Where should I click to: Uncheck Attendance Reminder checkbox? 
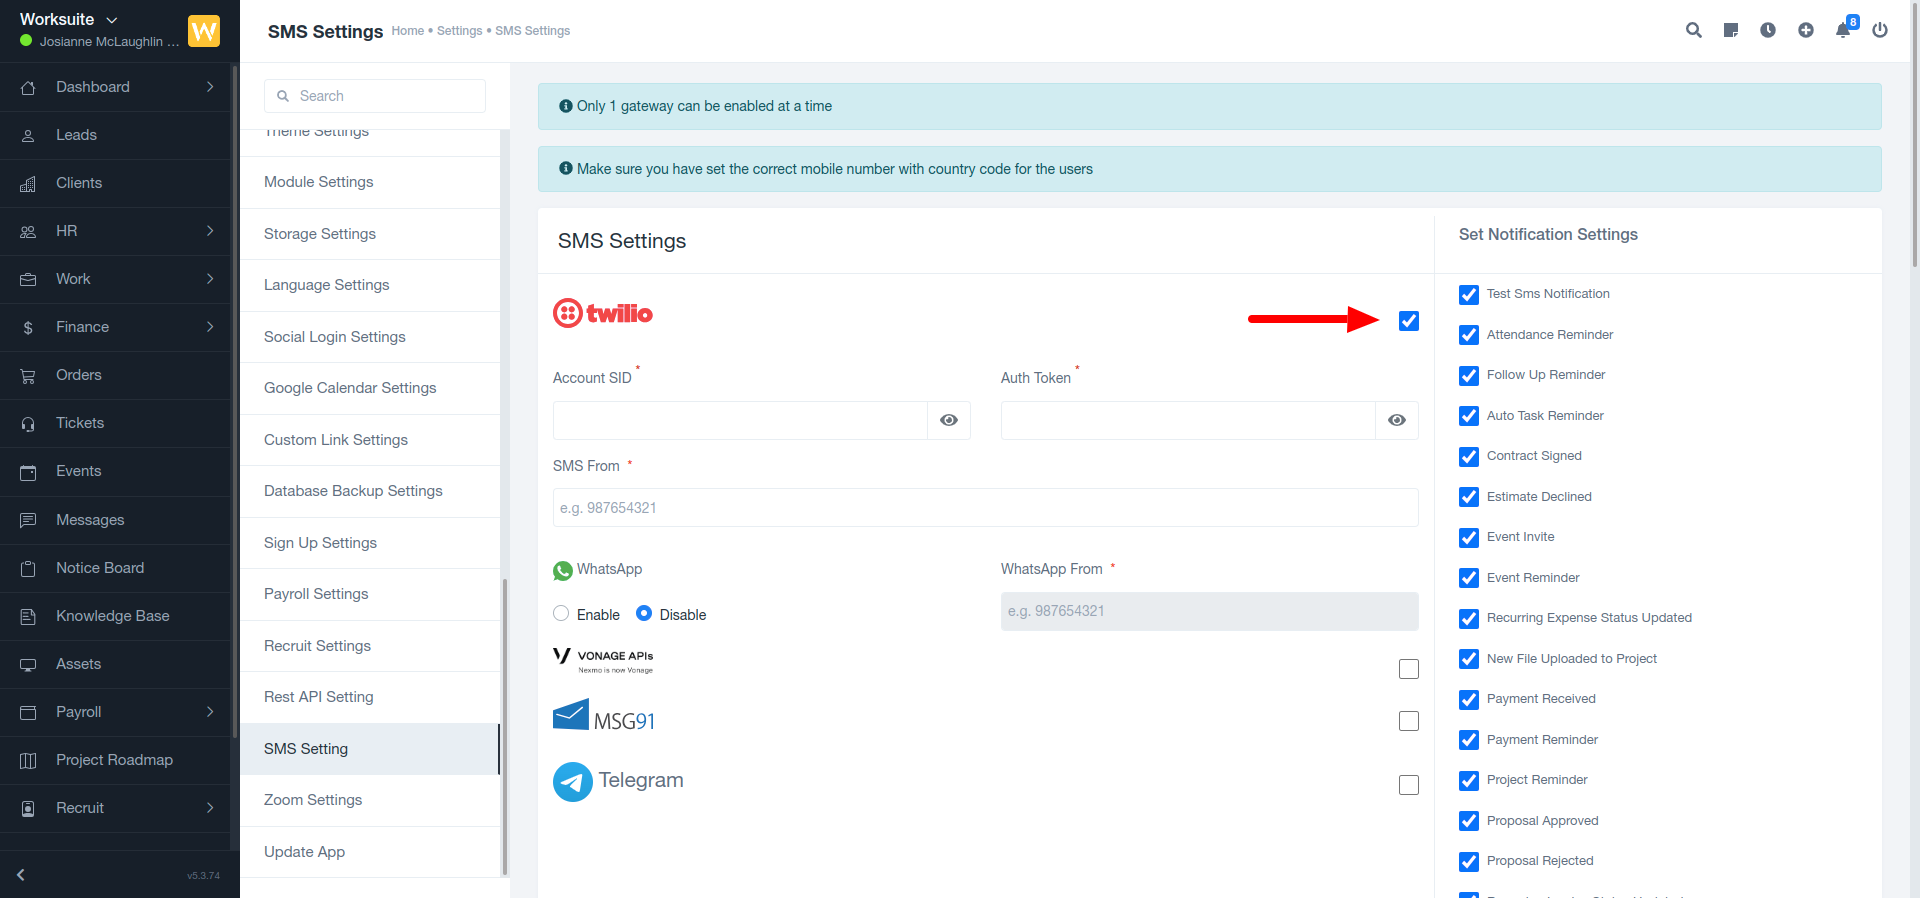(x=1469, y=335)
